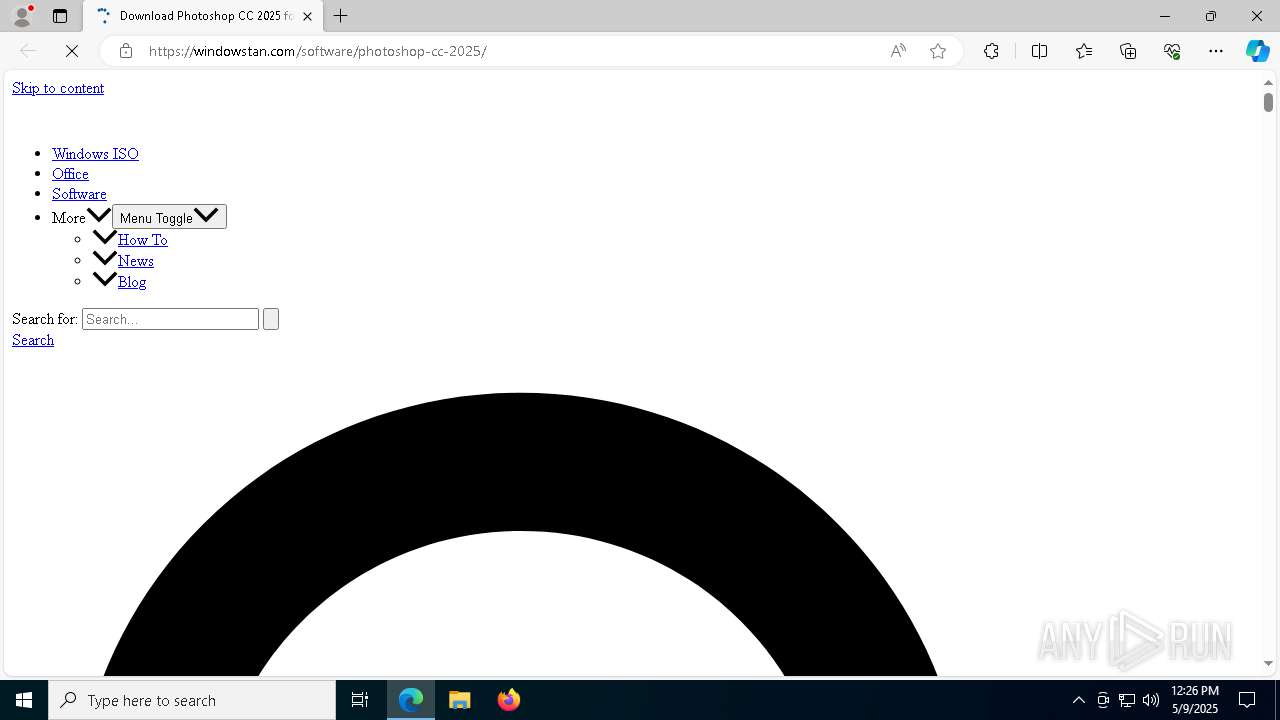1280x720 pixels.
Task: Select the Download Photoshop CC 2025 tab
Action: [202, 16]
